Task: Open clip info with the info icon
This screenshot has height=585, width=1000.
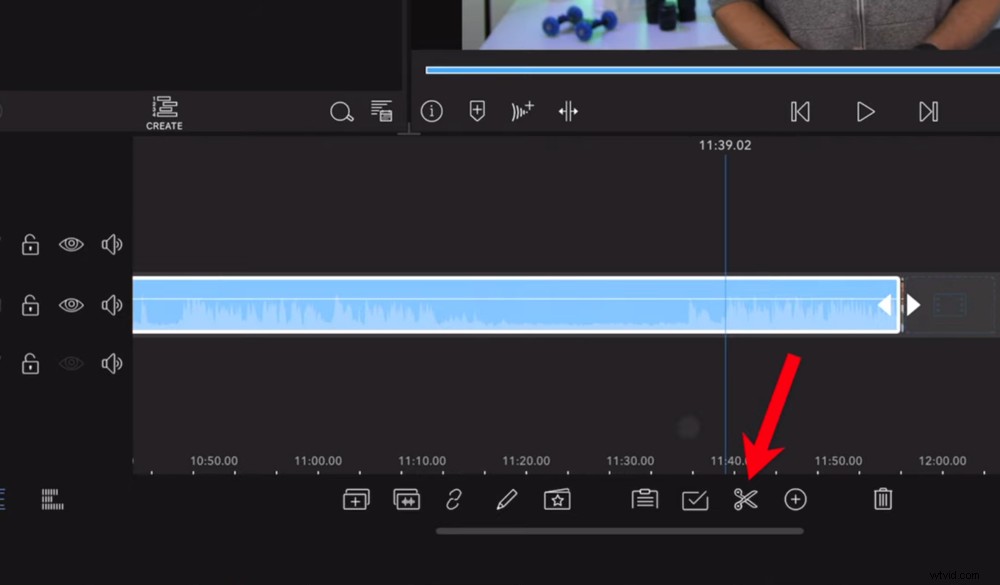Action: tap(432, 111)
